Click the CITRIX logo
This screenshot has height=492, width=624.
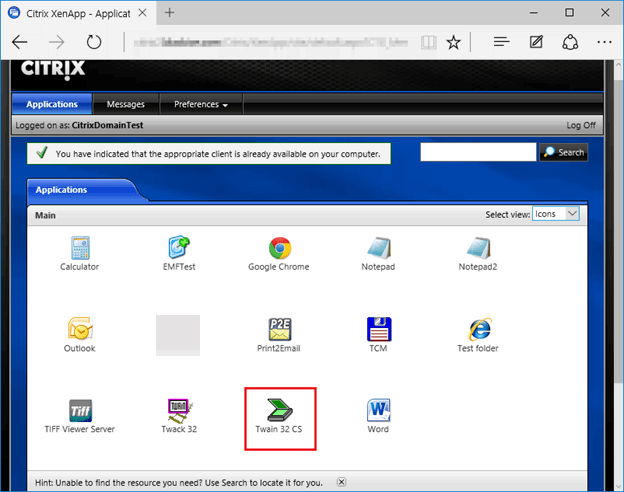tap(53, 70)
